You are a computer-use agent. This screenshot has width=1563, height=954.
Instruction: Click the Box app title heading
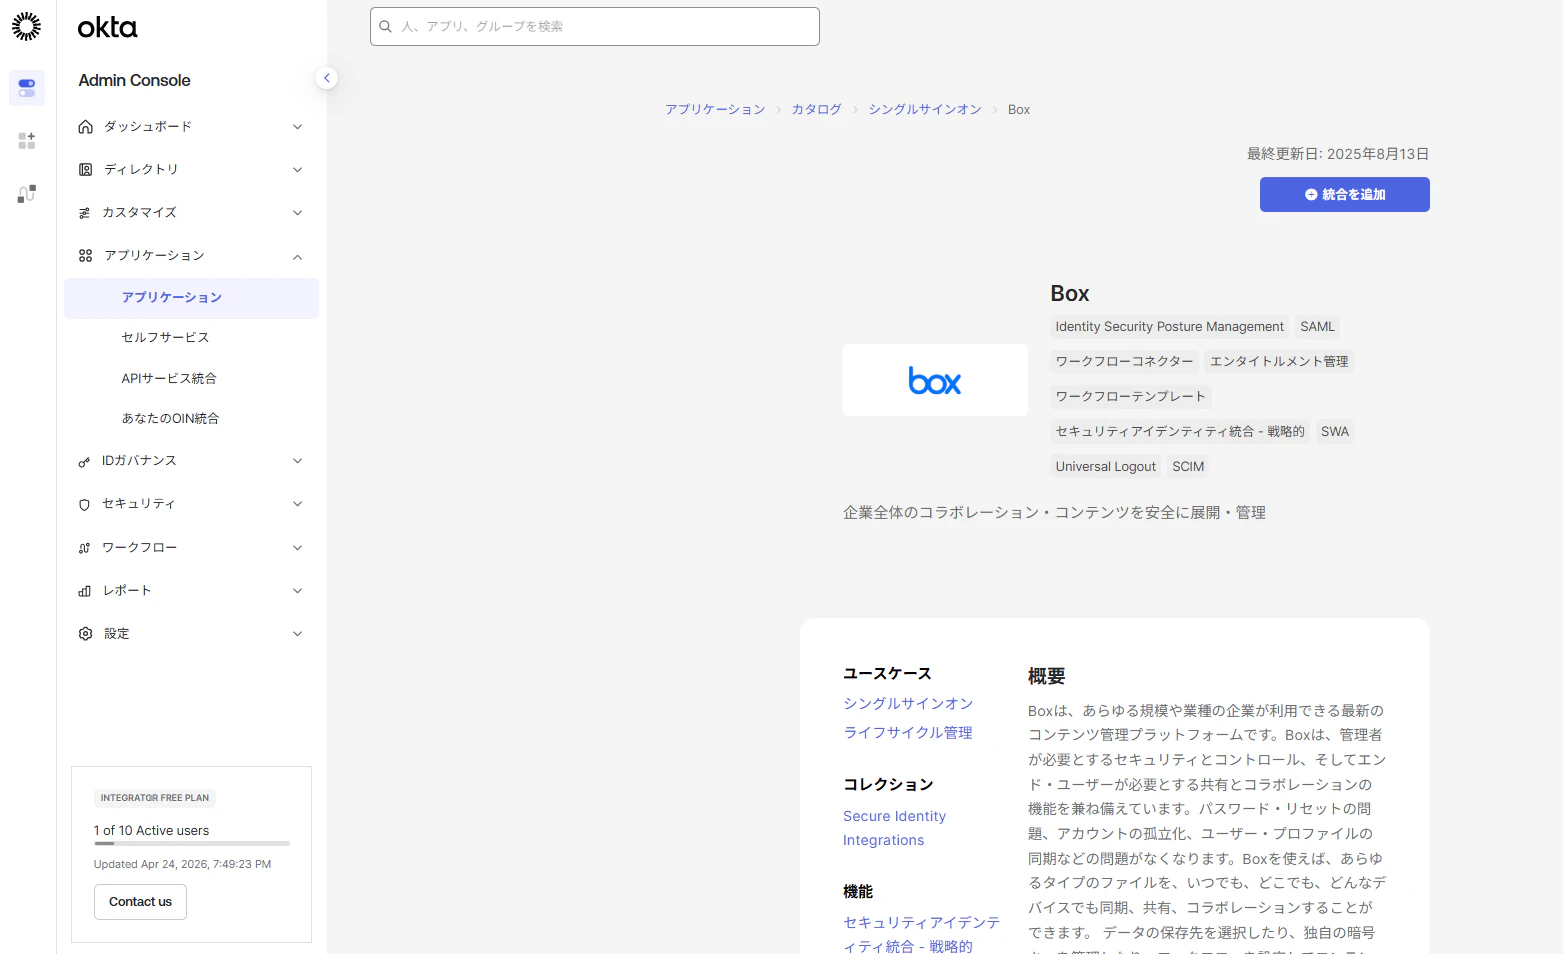(1070, 294)
